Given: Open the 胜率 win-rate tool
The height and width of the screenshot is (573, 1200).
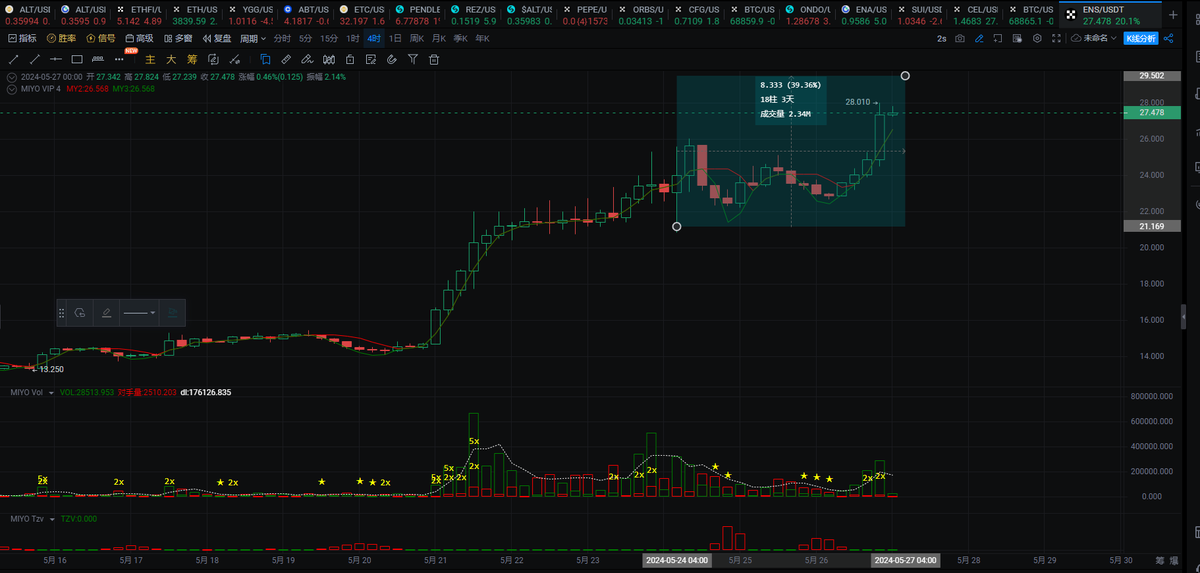Looking at the screenshot, I should 62,38.
